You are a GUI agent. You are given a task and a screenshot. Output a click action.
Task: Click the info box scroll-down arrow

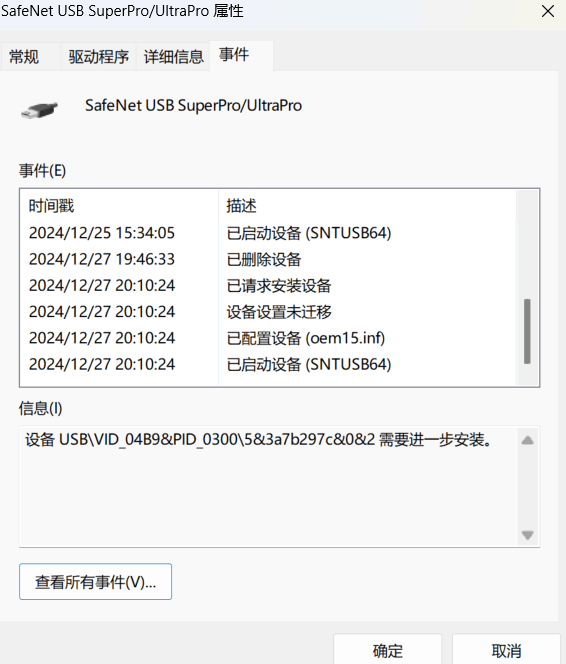(527, 535)
